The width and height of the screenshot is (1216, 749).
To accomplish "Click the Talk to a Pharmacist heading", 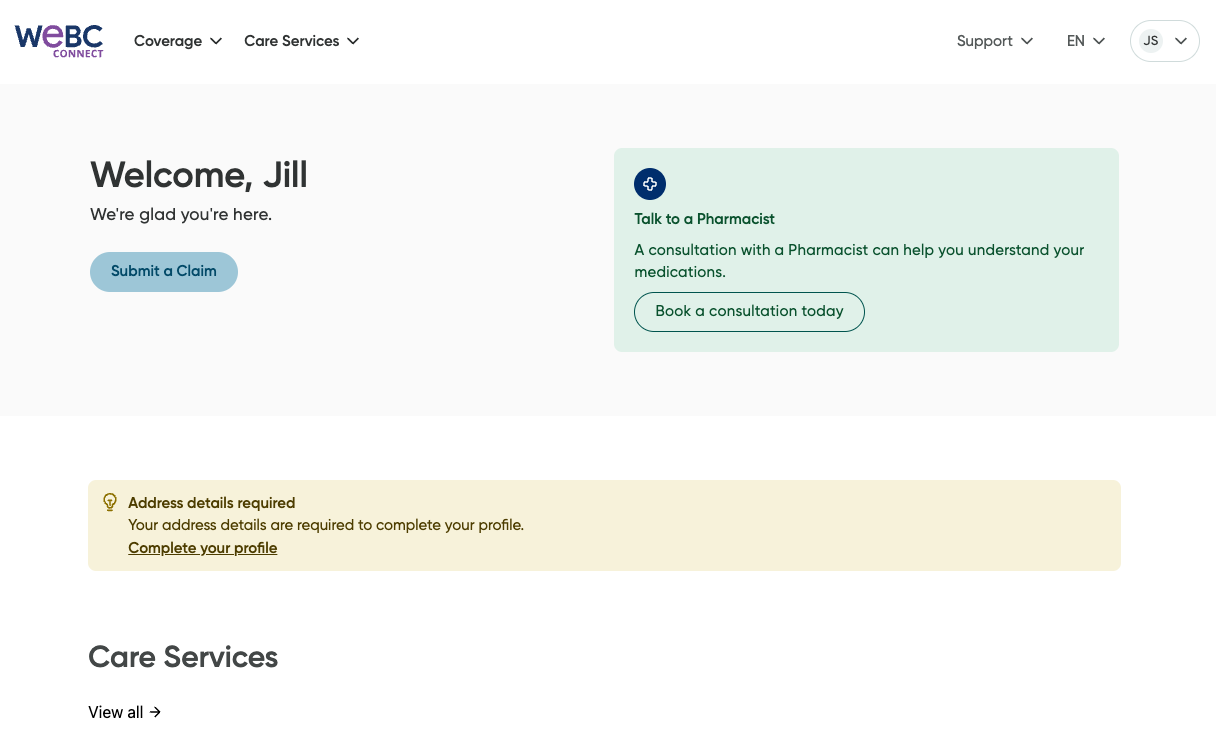I will point(704,219).
